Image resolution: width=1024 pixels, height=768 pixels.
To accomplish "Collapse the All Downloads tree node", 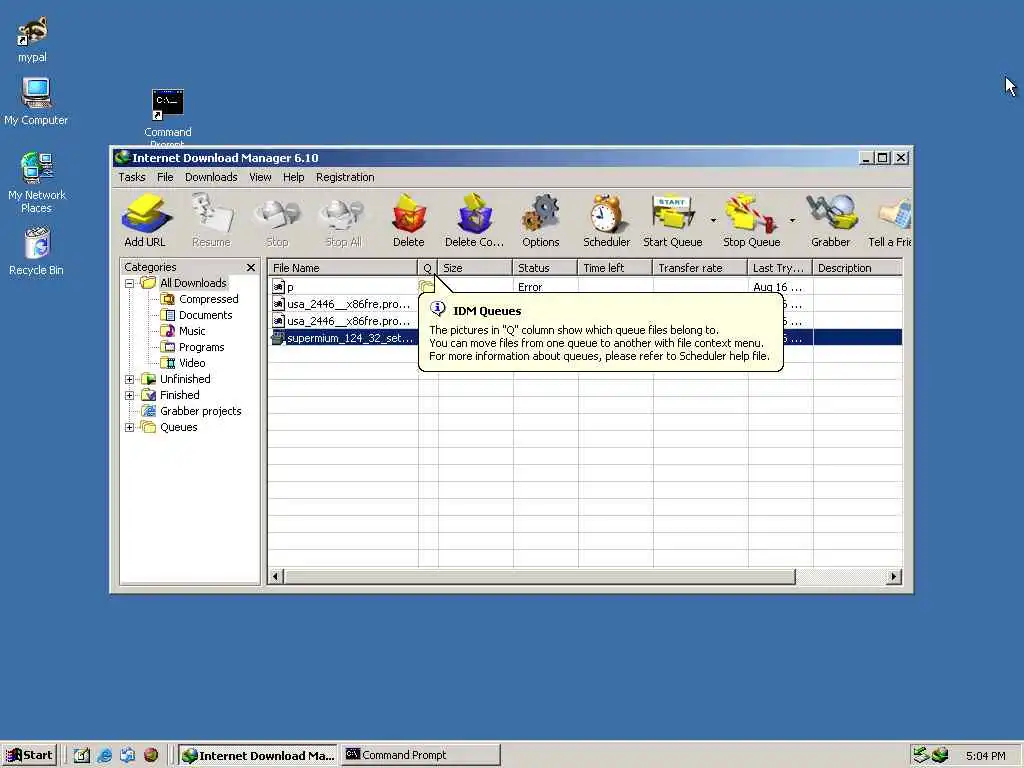I will point(129,283).
